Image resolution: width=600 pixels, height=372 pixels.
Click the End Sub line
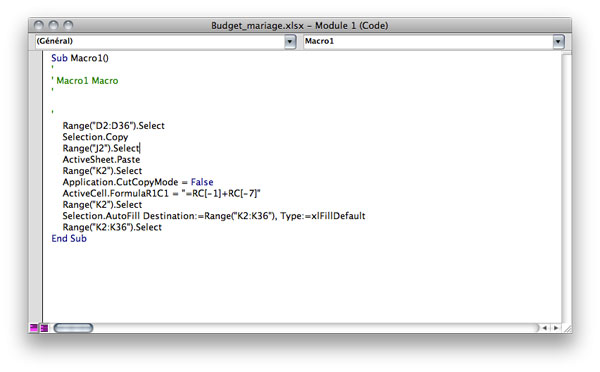[69, 238]
